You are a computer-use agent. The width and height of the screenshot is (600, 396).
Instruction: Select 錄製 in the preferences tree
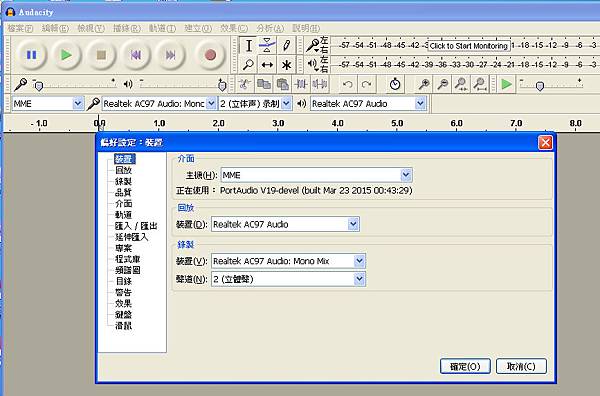click(x=124, y=181)
